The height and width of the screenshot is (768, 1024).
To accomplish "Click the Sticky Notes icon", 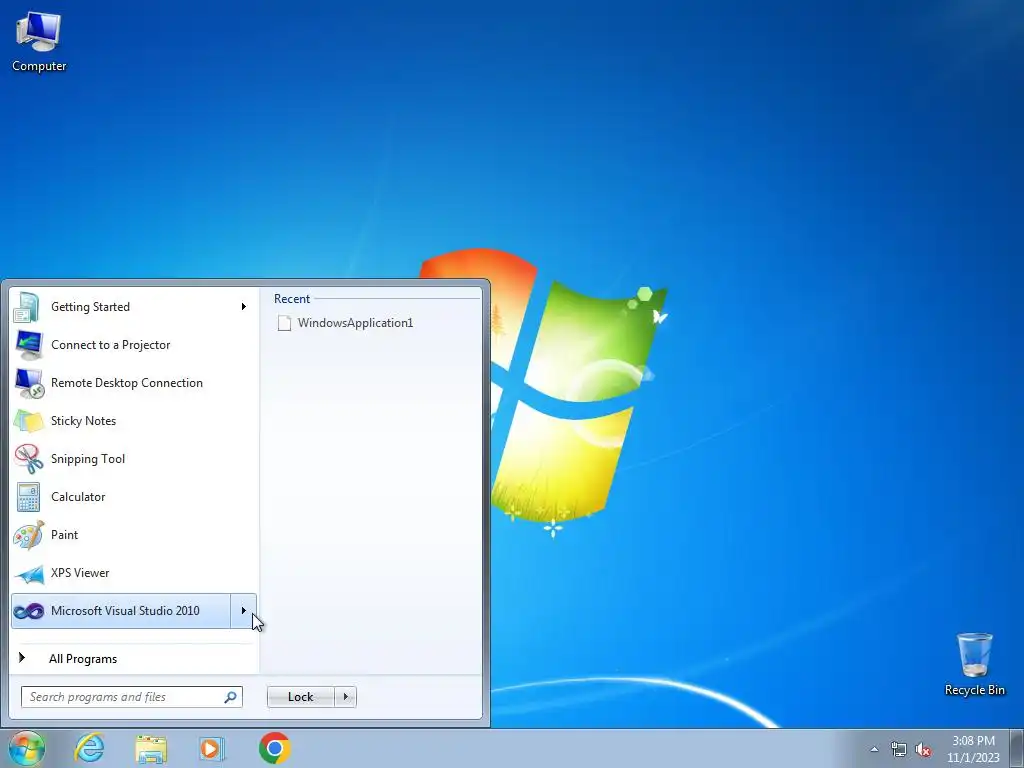I will [29, 421].
